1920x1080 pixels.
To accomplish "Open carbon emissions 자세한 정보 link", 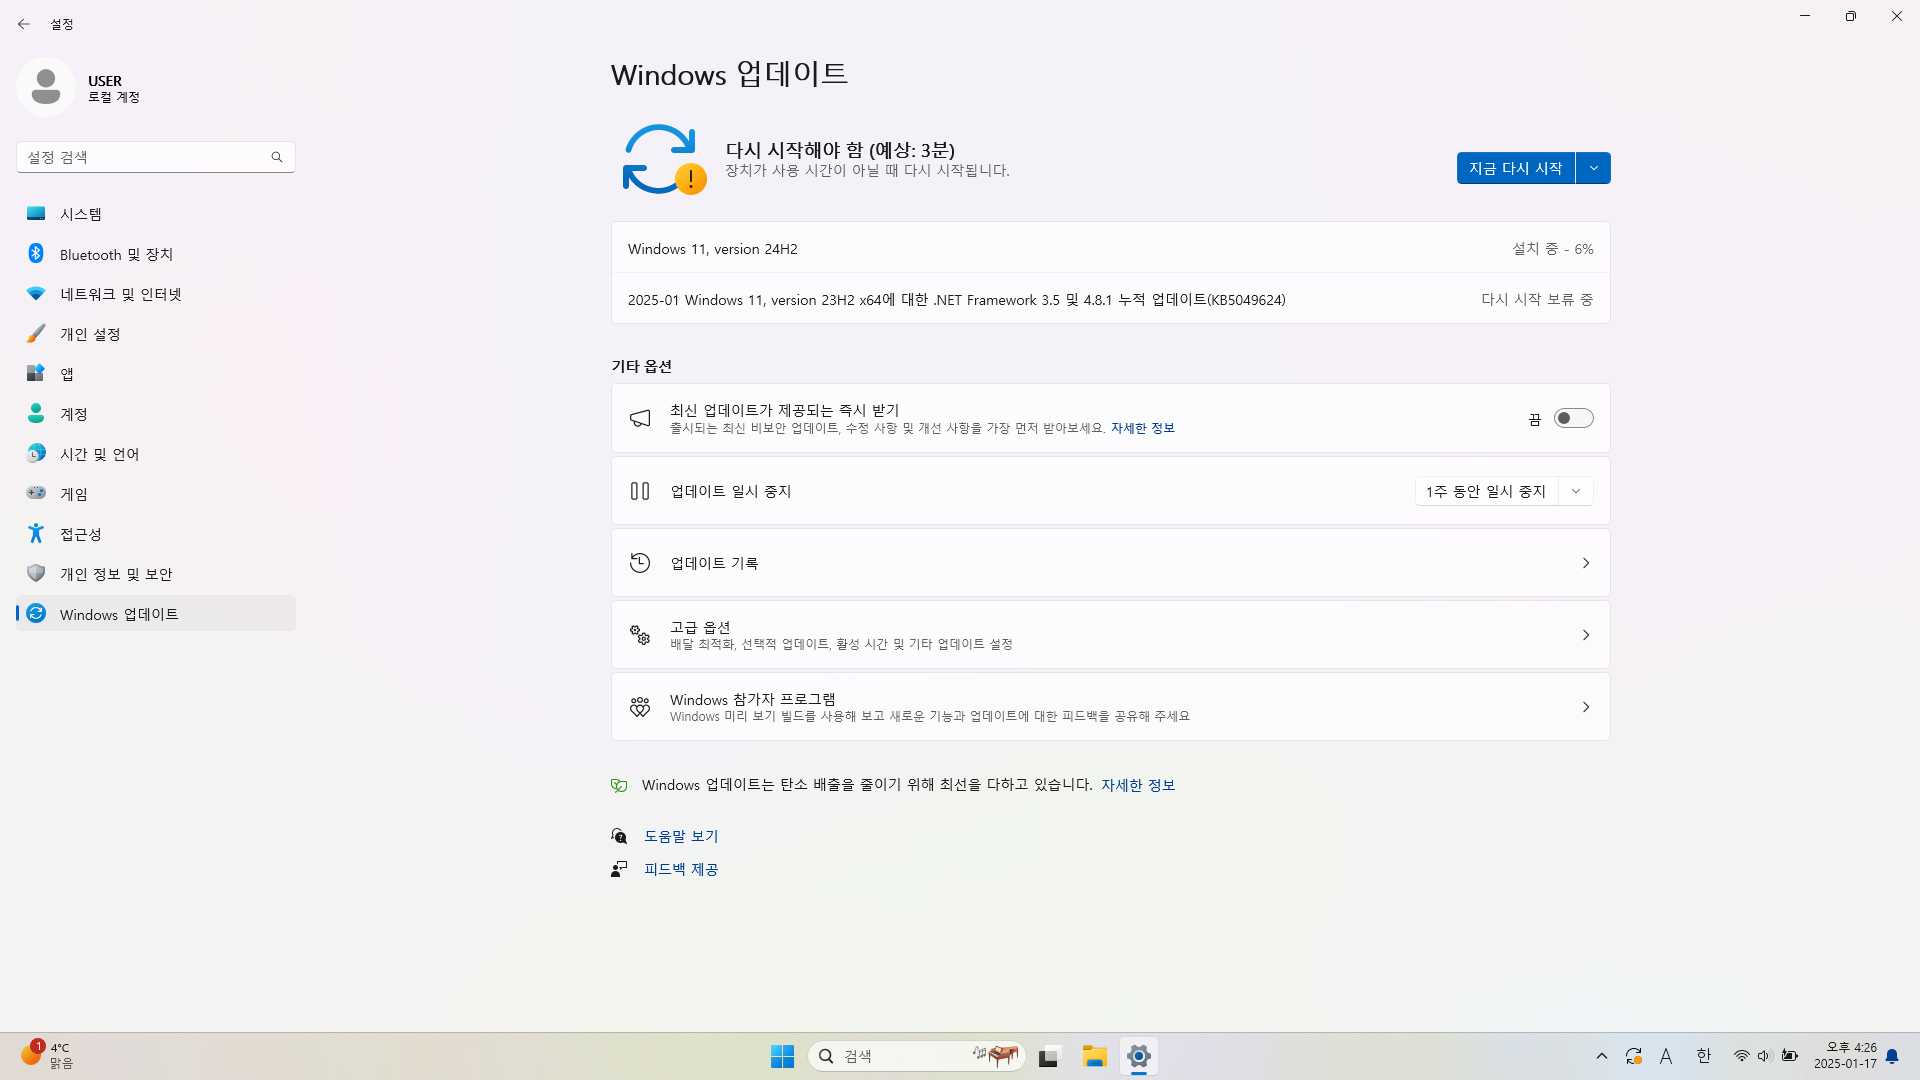I will [1138, 785].
